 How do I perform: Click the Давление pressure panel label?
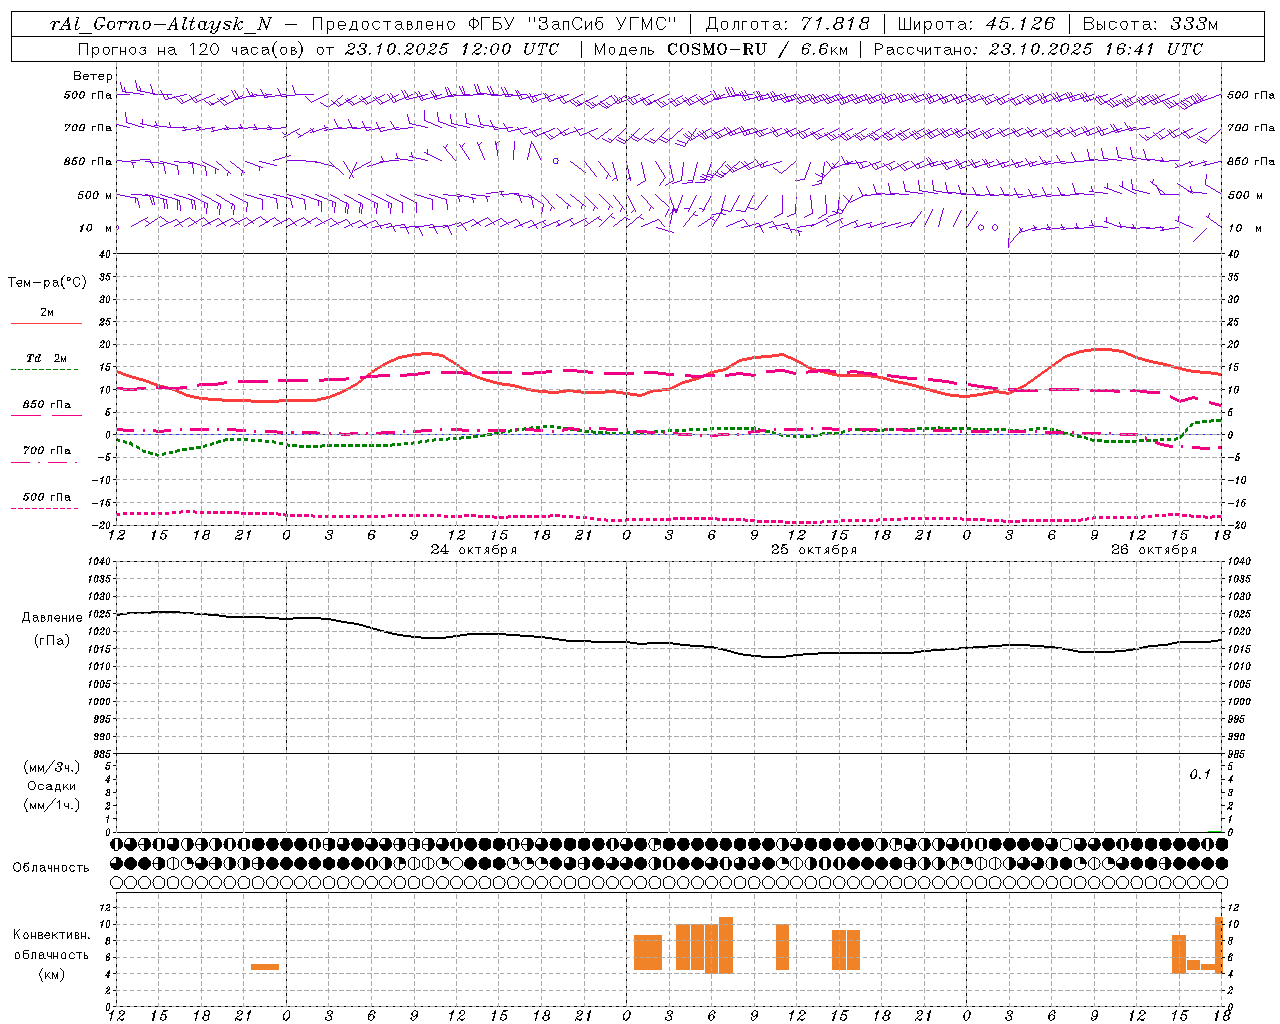(52, 618)
